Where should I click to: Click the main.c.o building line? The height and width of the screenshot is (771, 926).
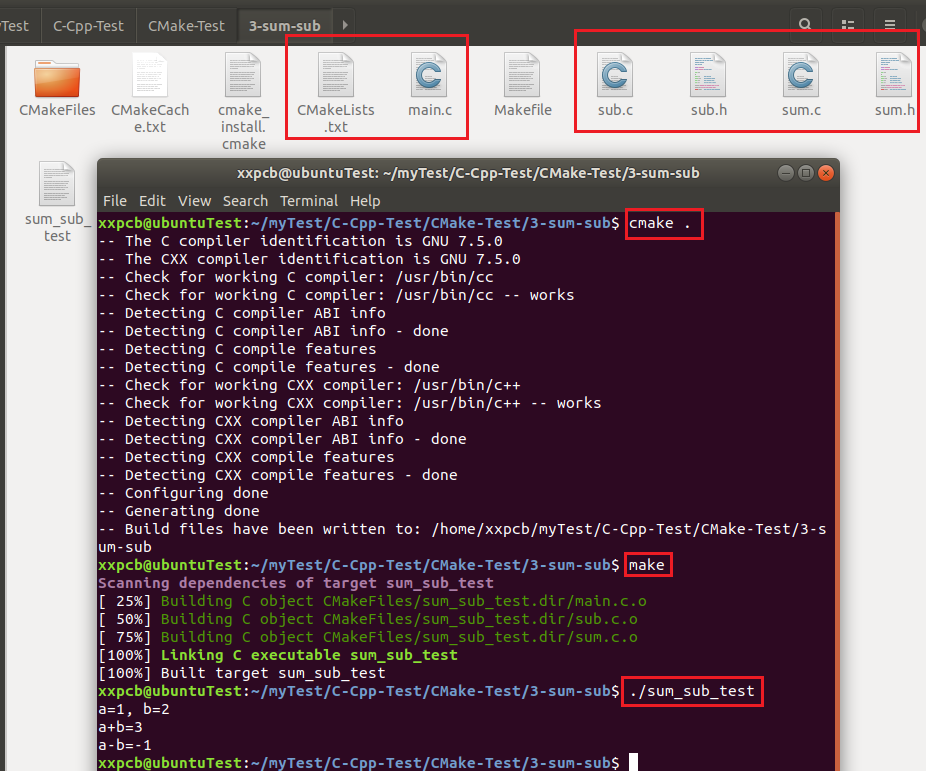pyautogui.click(x=373, y=601)
